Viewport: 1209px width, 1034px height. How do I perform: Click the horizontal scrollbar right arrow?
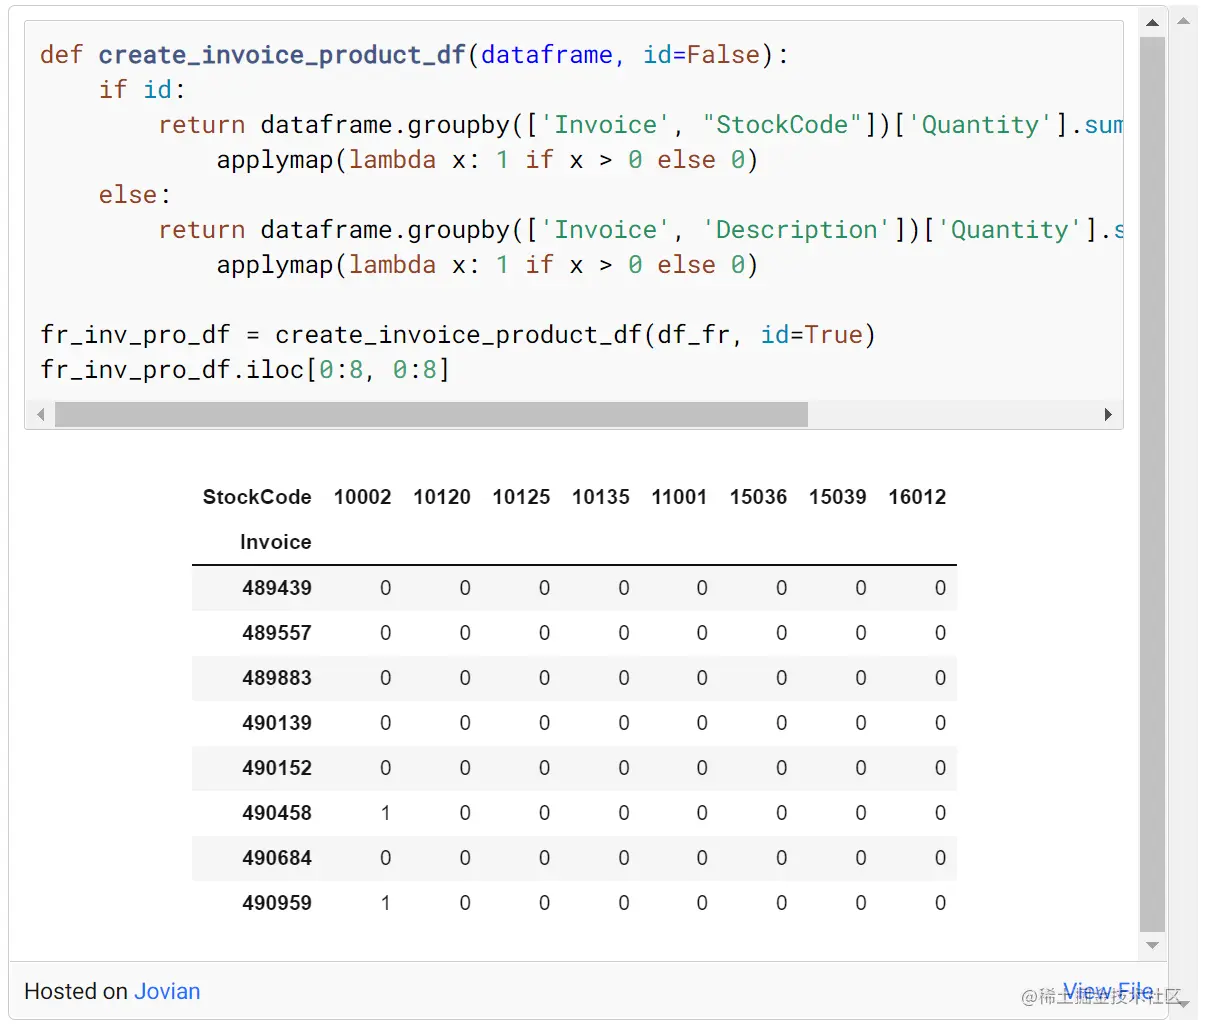[x=1108, y=415]
